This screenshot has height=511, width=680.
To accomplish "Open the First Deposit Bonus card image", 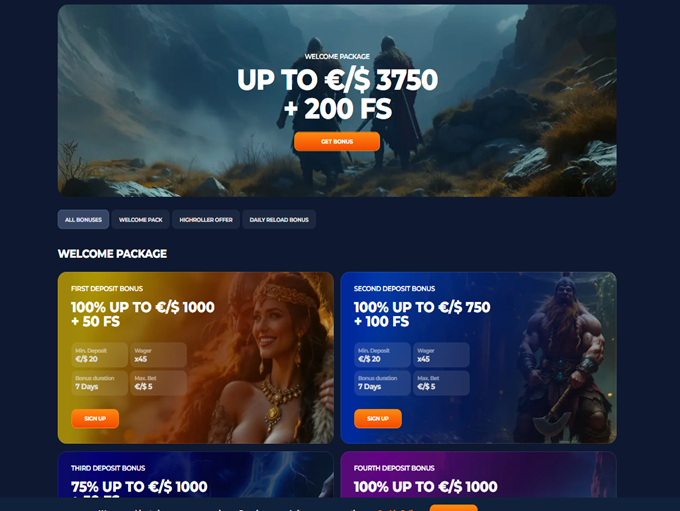I will (269, 358).
